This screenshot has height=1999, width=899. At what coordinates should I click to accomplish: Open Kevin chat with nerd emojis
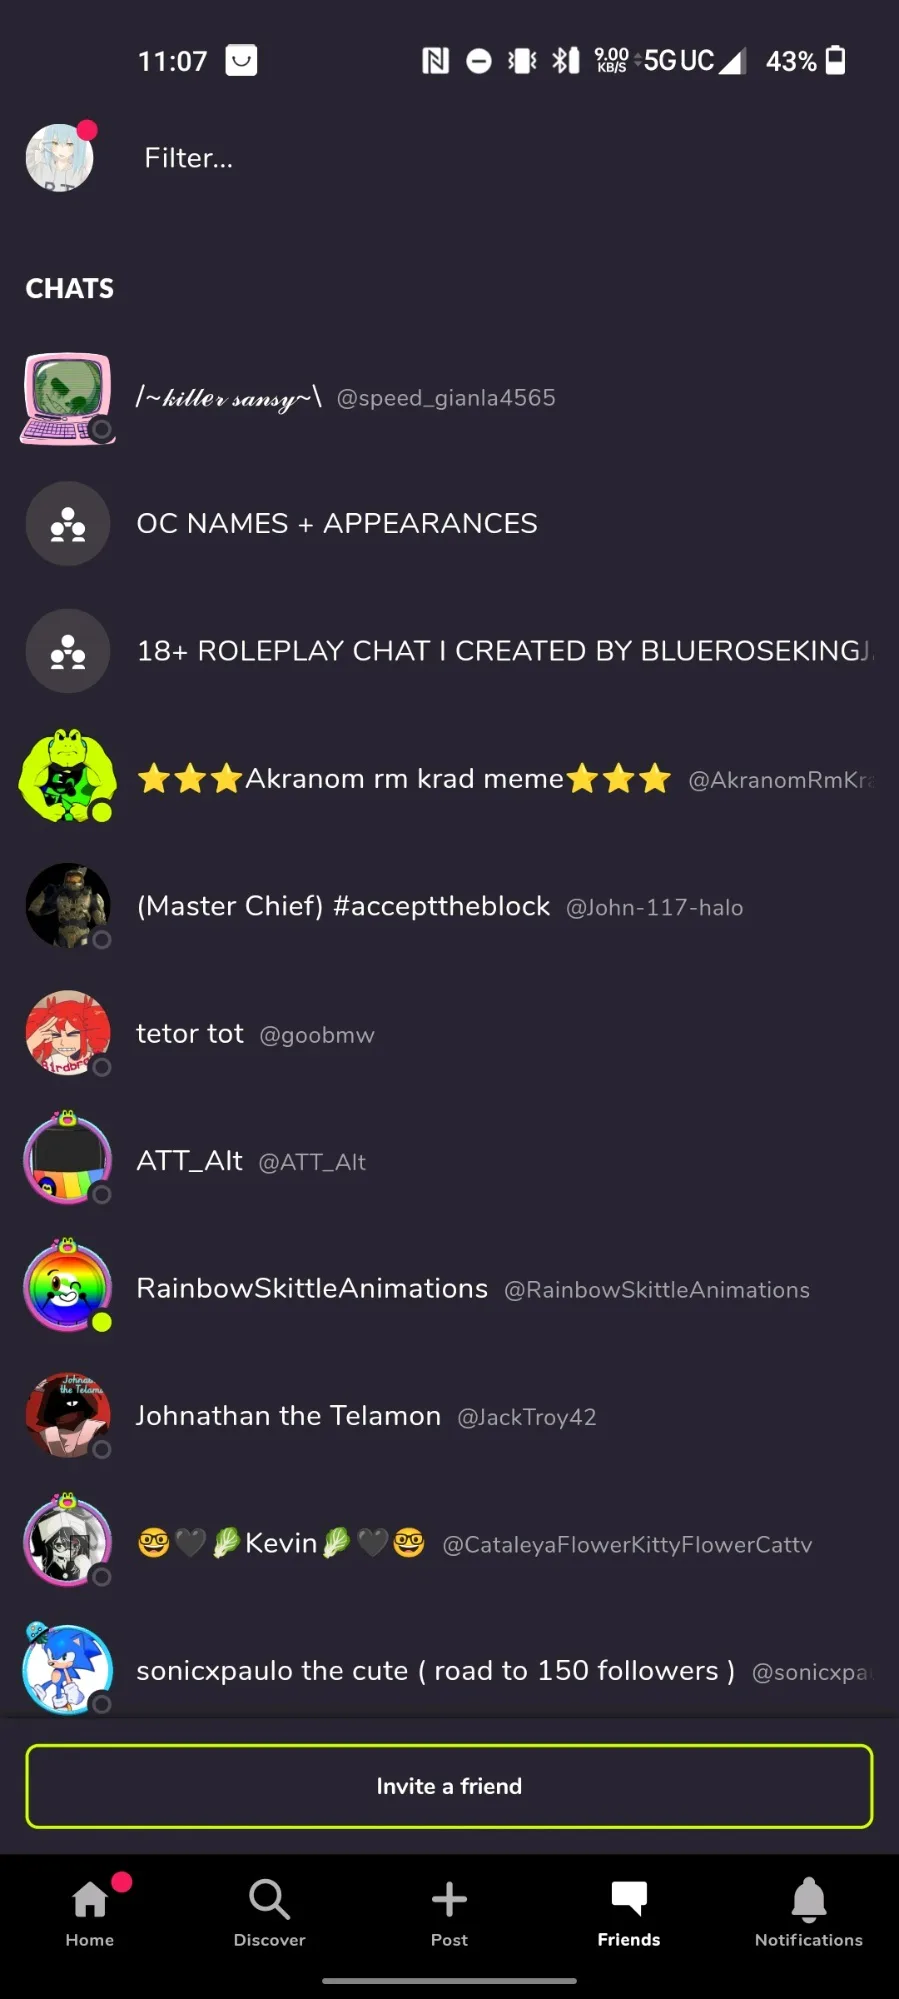[x=449, y=1543]
